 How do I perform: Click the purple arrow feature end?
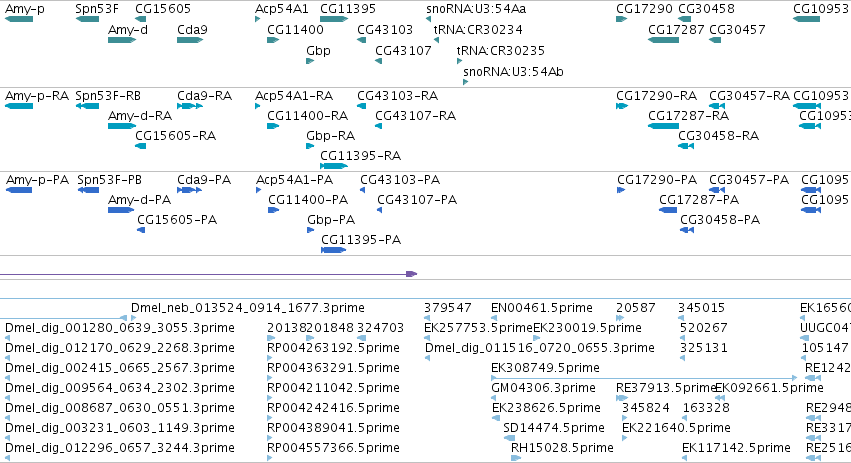click(412, 274)
